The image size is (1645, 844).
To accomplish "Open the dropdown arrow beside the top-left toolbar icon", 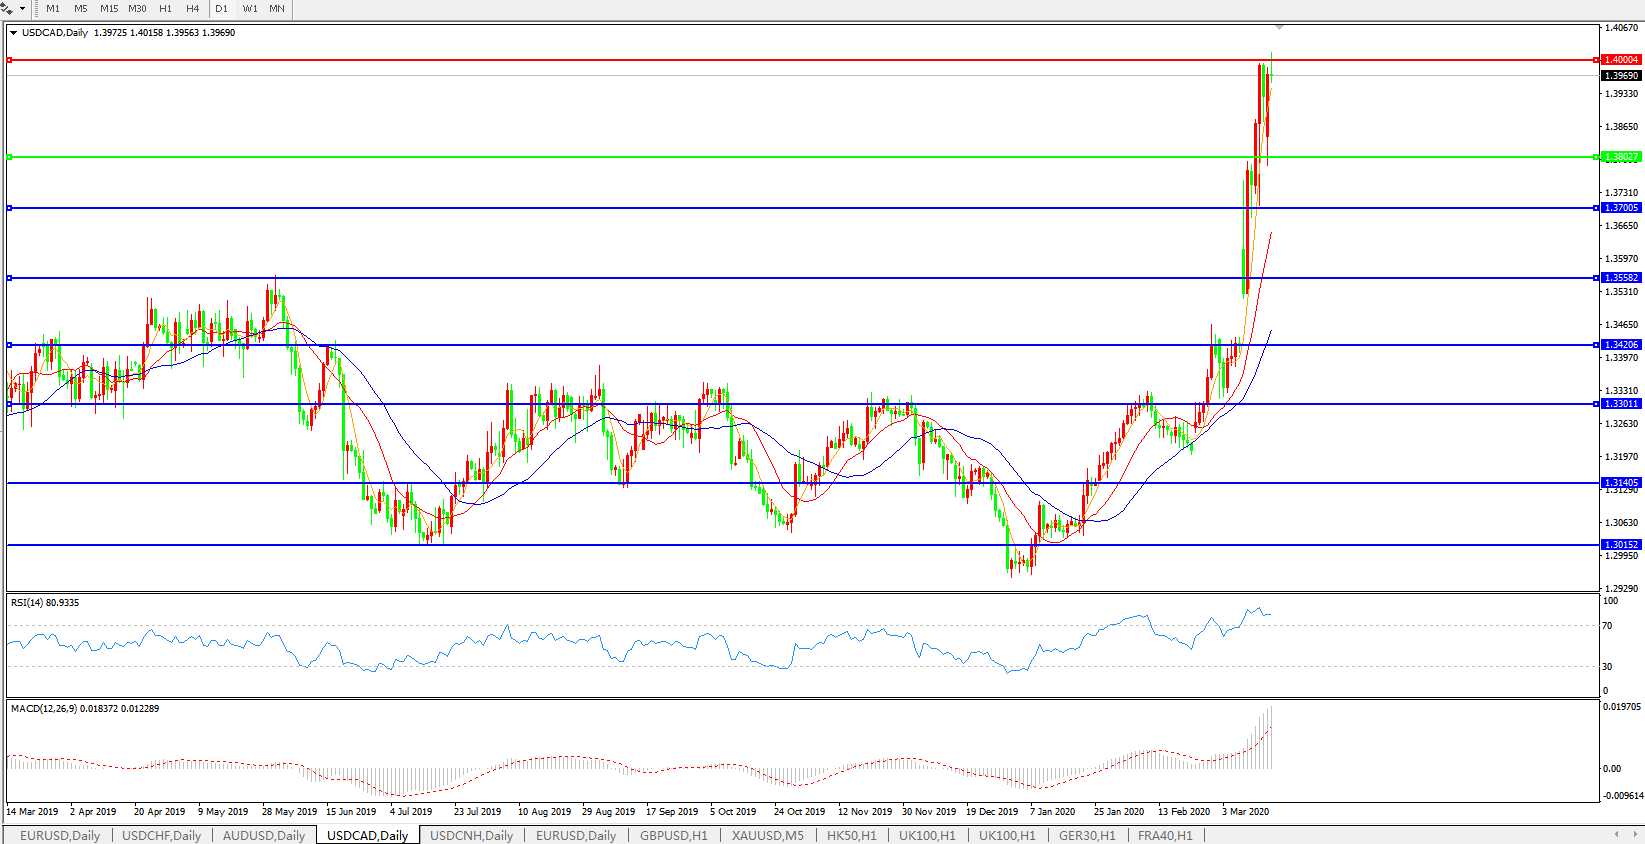I will point(22,8).
